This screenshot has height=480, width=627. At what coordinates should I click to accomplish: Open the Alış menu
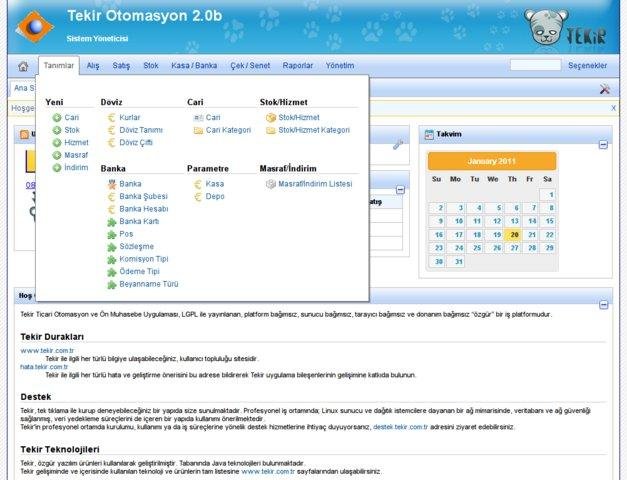pyautogui.click(x=93, y=66)
